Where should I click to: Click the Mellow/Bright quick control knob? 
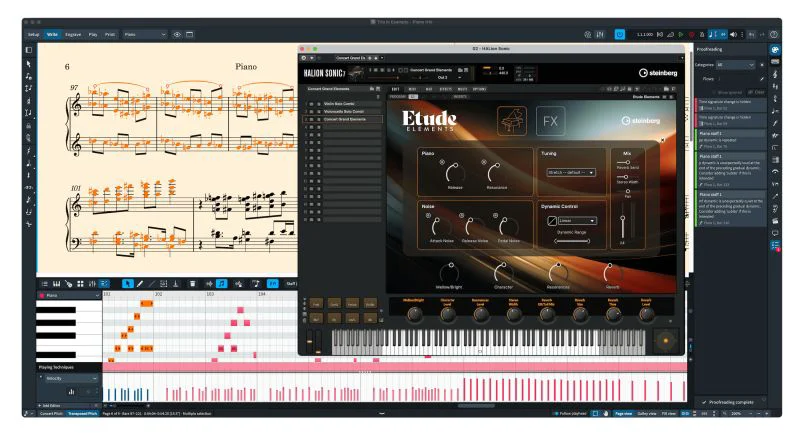point(414,313)
